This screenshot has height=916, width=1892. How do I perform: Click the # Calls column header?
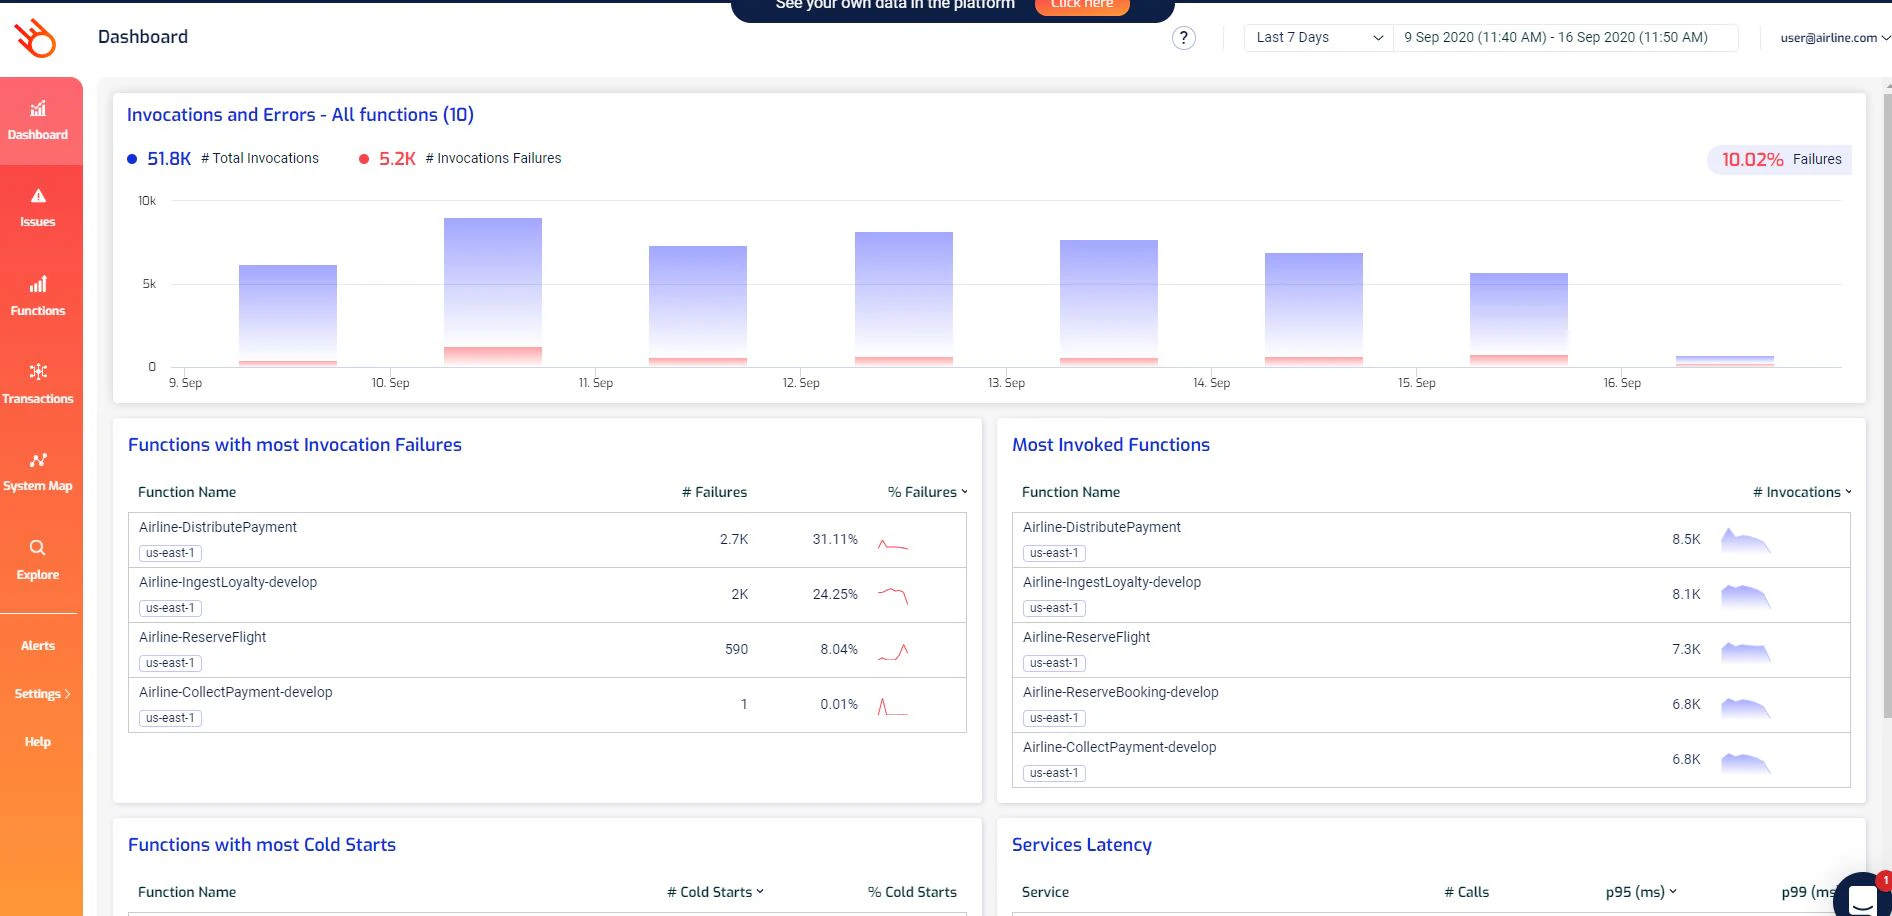coord(1466,892)
